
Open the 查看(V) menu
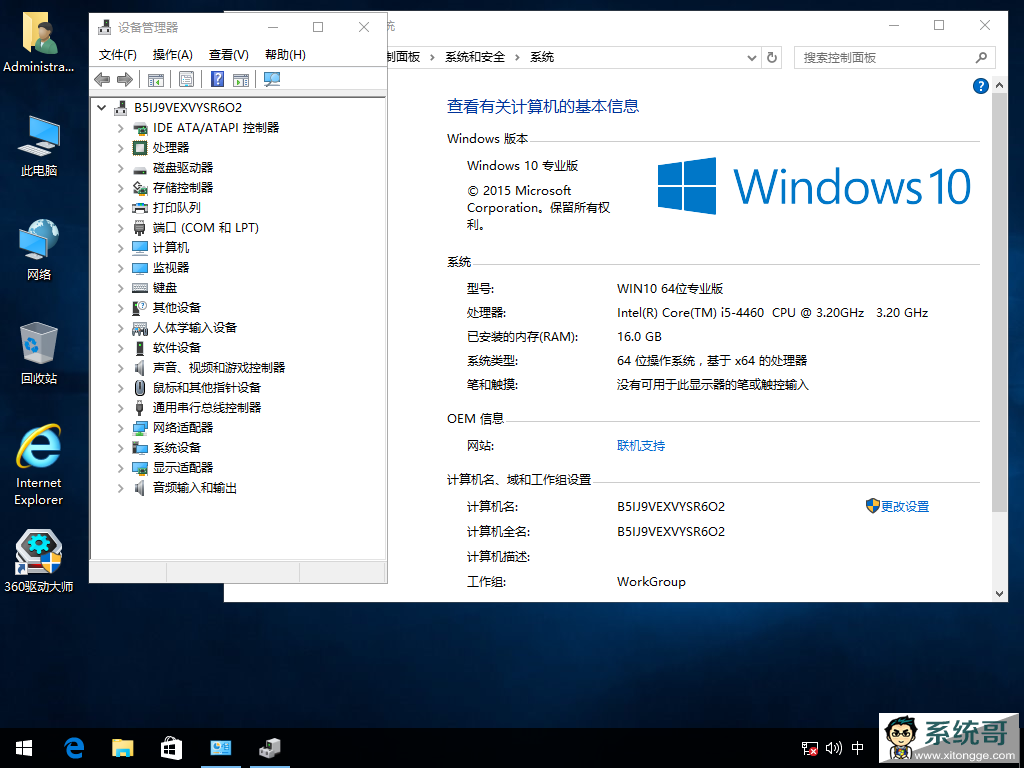click(229, 55)
